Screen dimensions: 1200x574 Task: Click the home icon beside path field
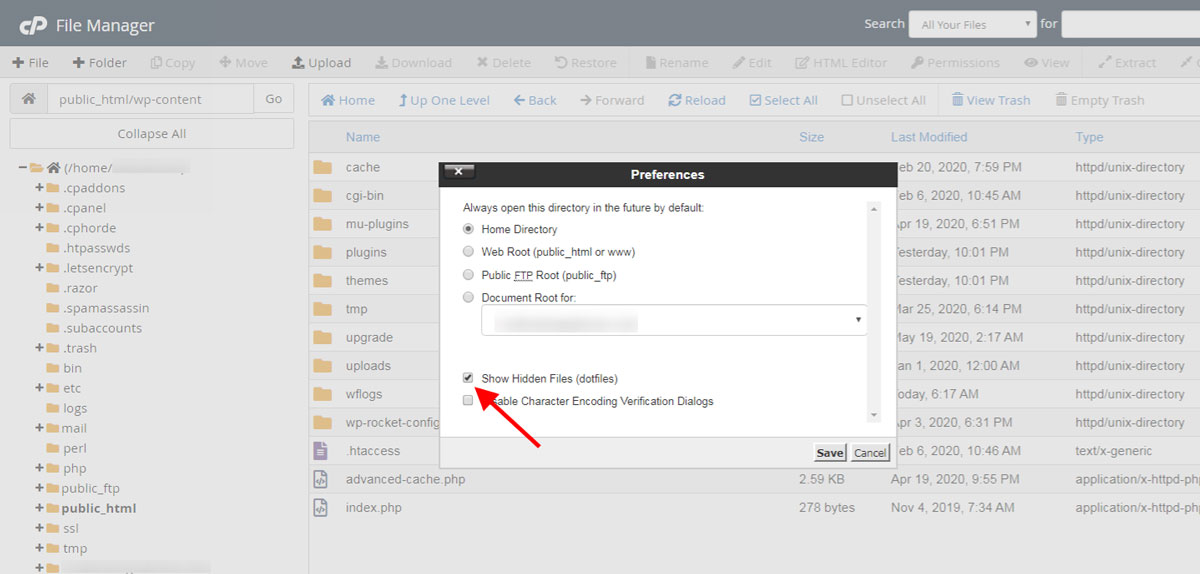[28, 99]
